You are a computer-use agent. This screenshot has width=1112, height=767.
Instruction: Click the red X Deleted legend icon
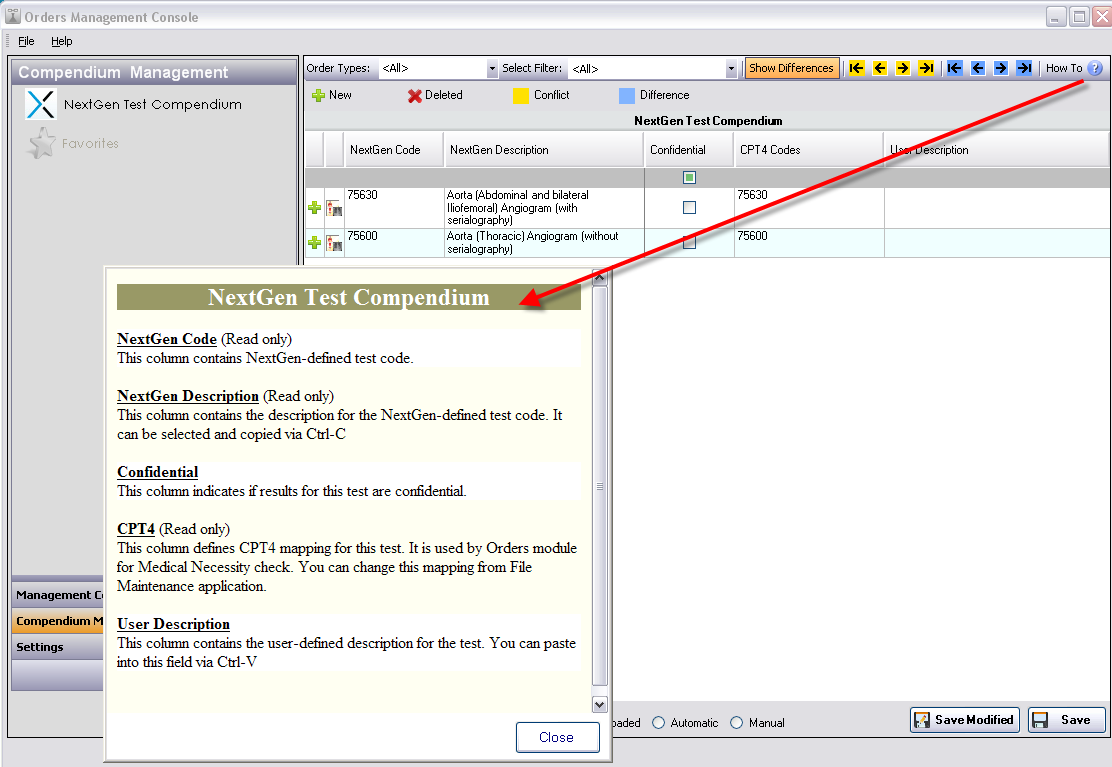pos(415,96)
